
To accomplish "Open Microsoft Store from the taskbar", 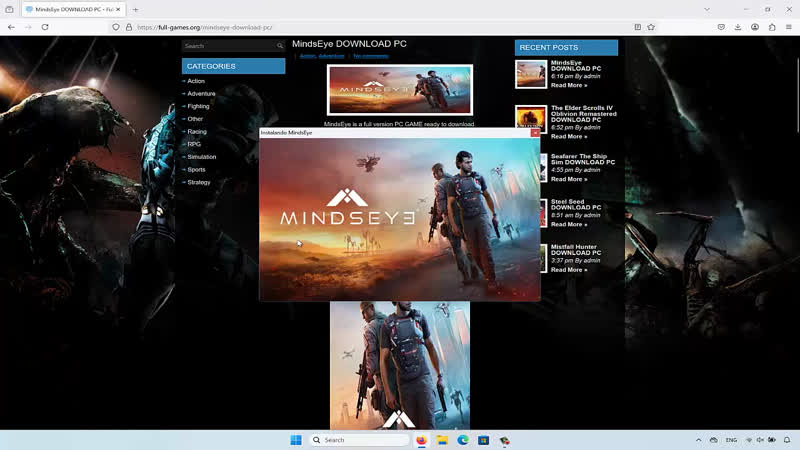I will coord(483,440).
